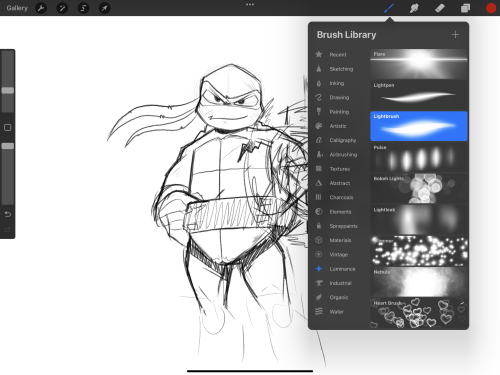Screen dimensions: 500x375
Task: Tap the three-dot multitasking menu
Action: click(x=250, y=4)
